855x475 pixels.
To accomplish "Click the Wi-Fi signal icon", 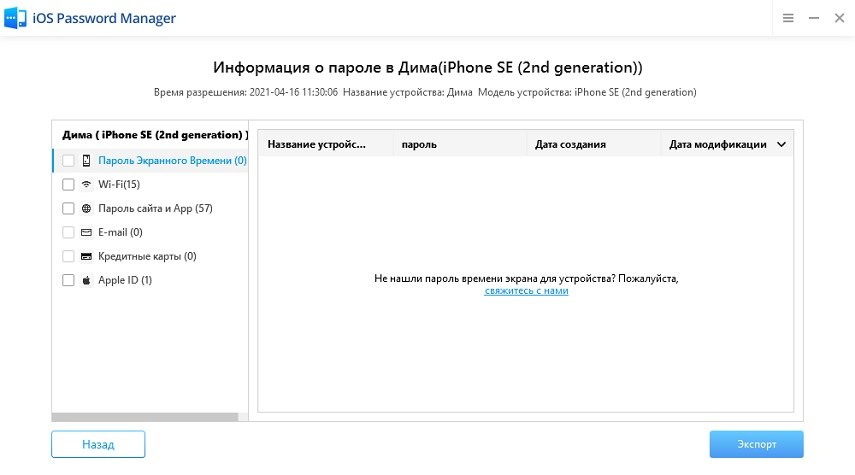I will 86,184.
